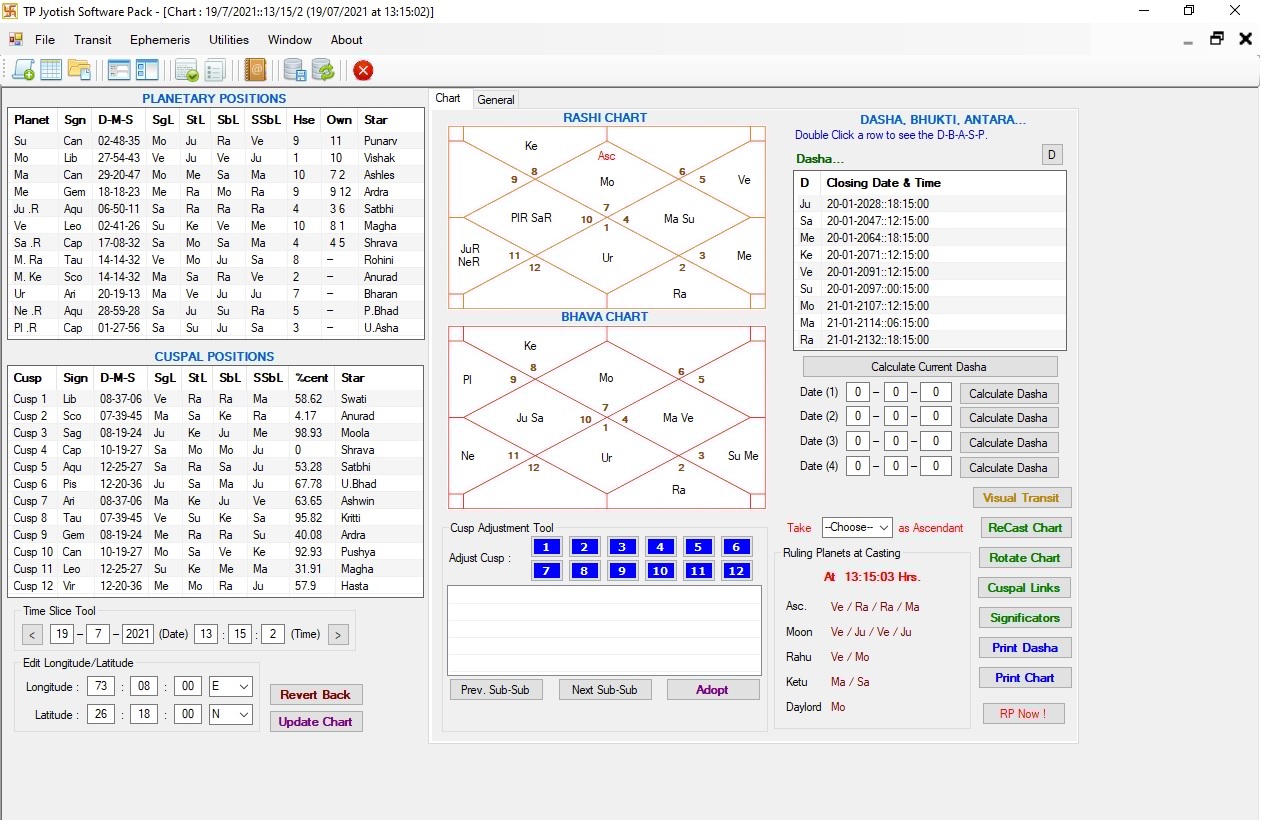Click the address book toolbar icon

pos(256,70)
